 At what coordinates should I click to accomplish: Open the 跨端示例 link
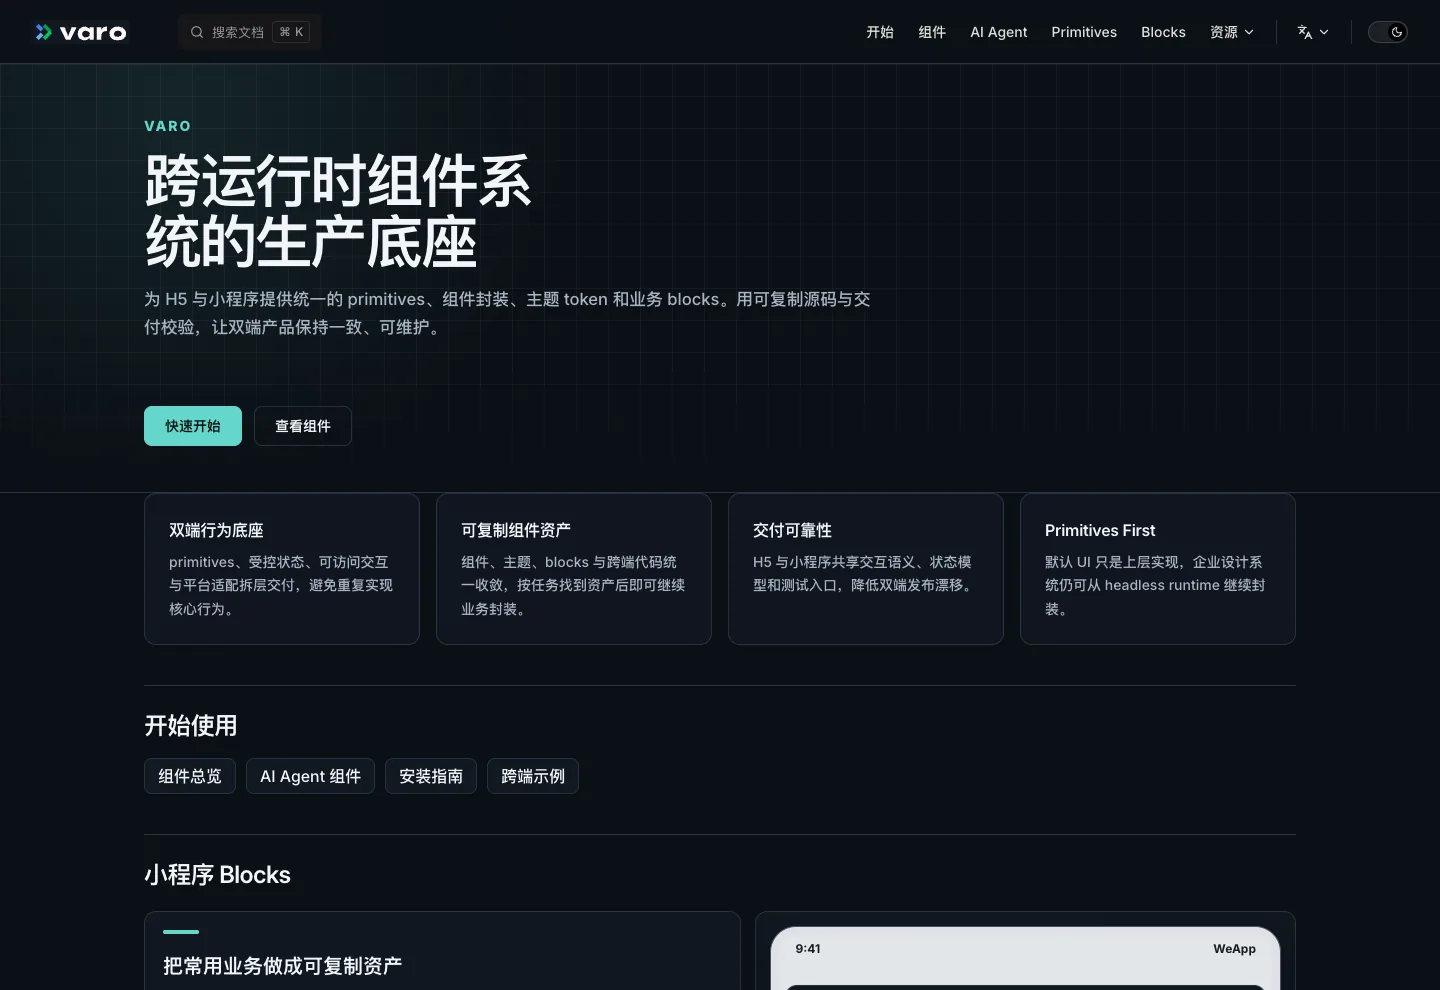(533, 776)
